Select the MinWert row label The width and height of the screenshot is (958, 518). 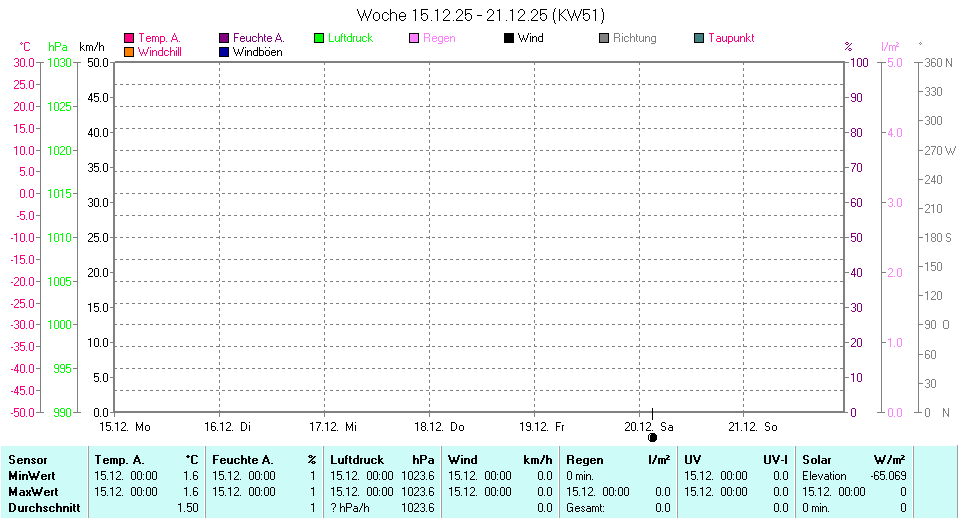pos(32,476)
